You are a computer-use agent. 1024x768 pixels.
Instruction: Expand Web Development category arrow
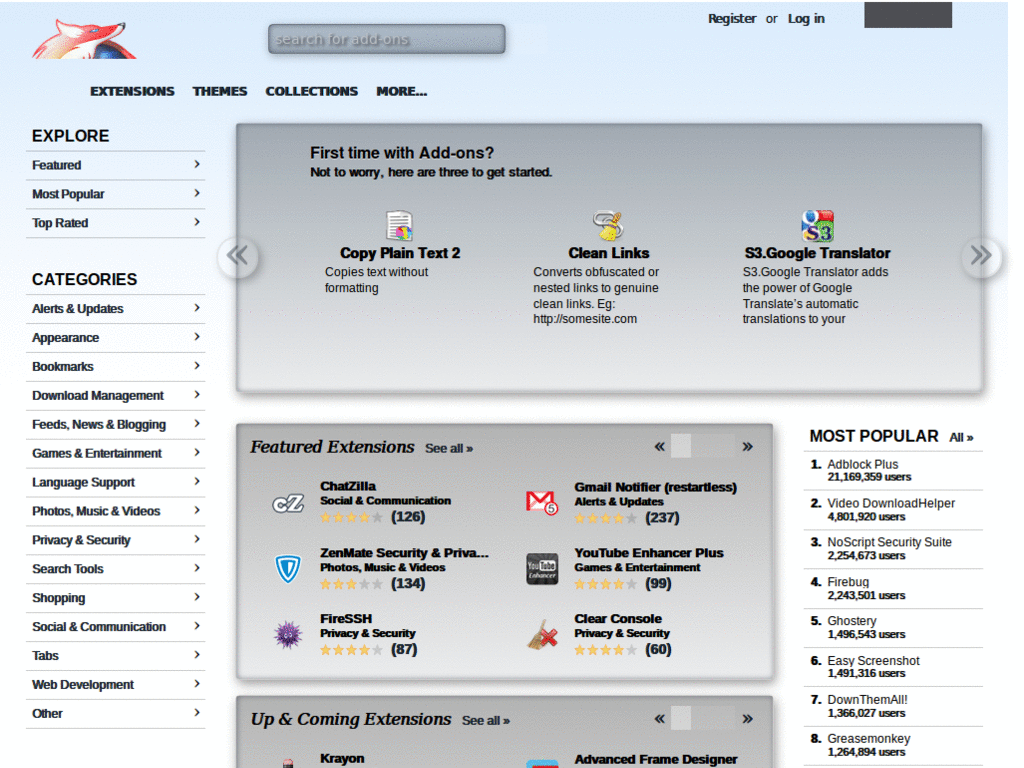click(x=197, y=684)
